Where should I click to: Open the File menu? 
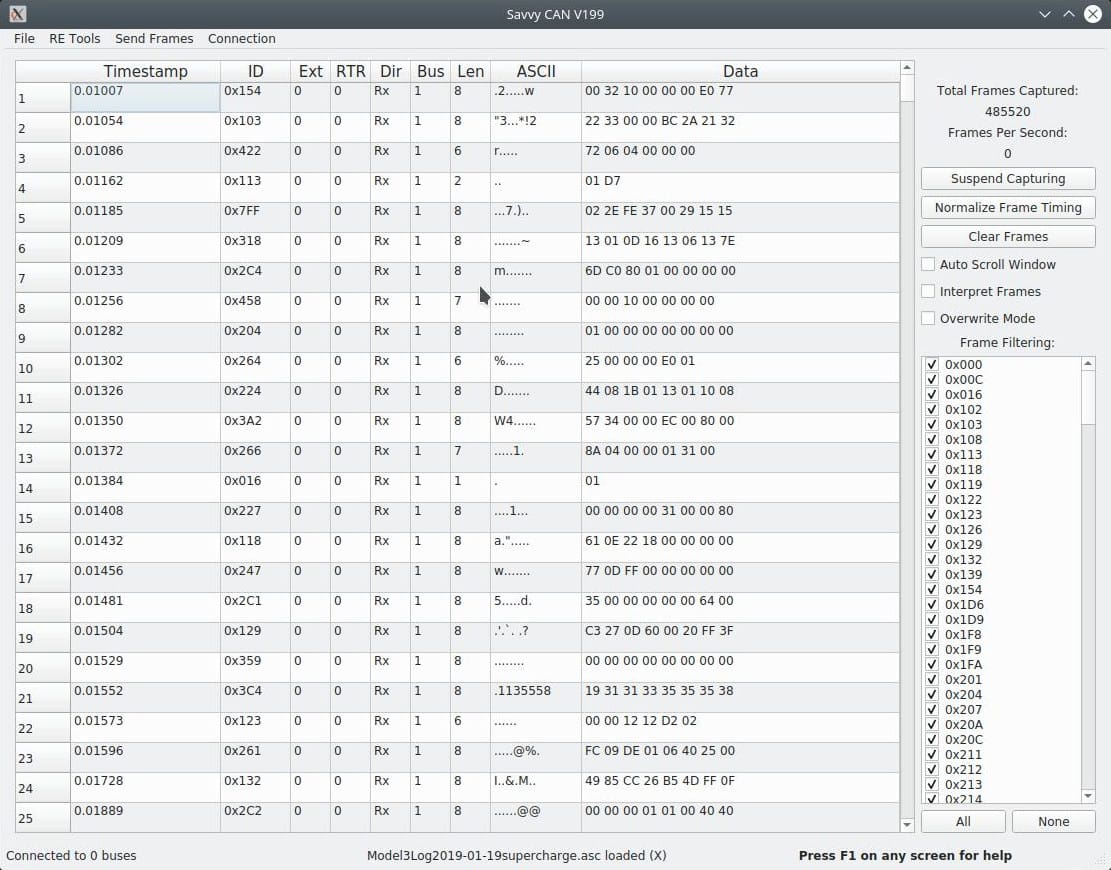[x=24, y=38]
